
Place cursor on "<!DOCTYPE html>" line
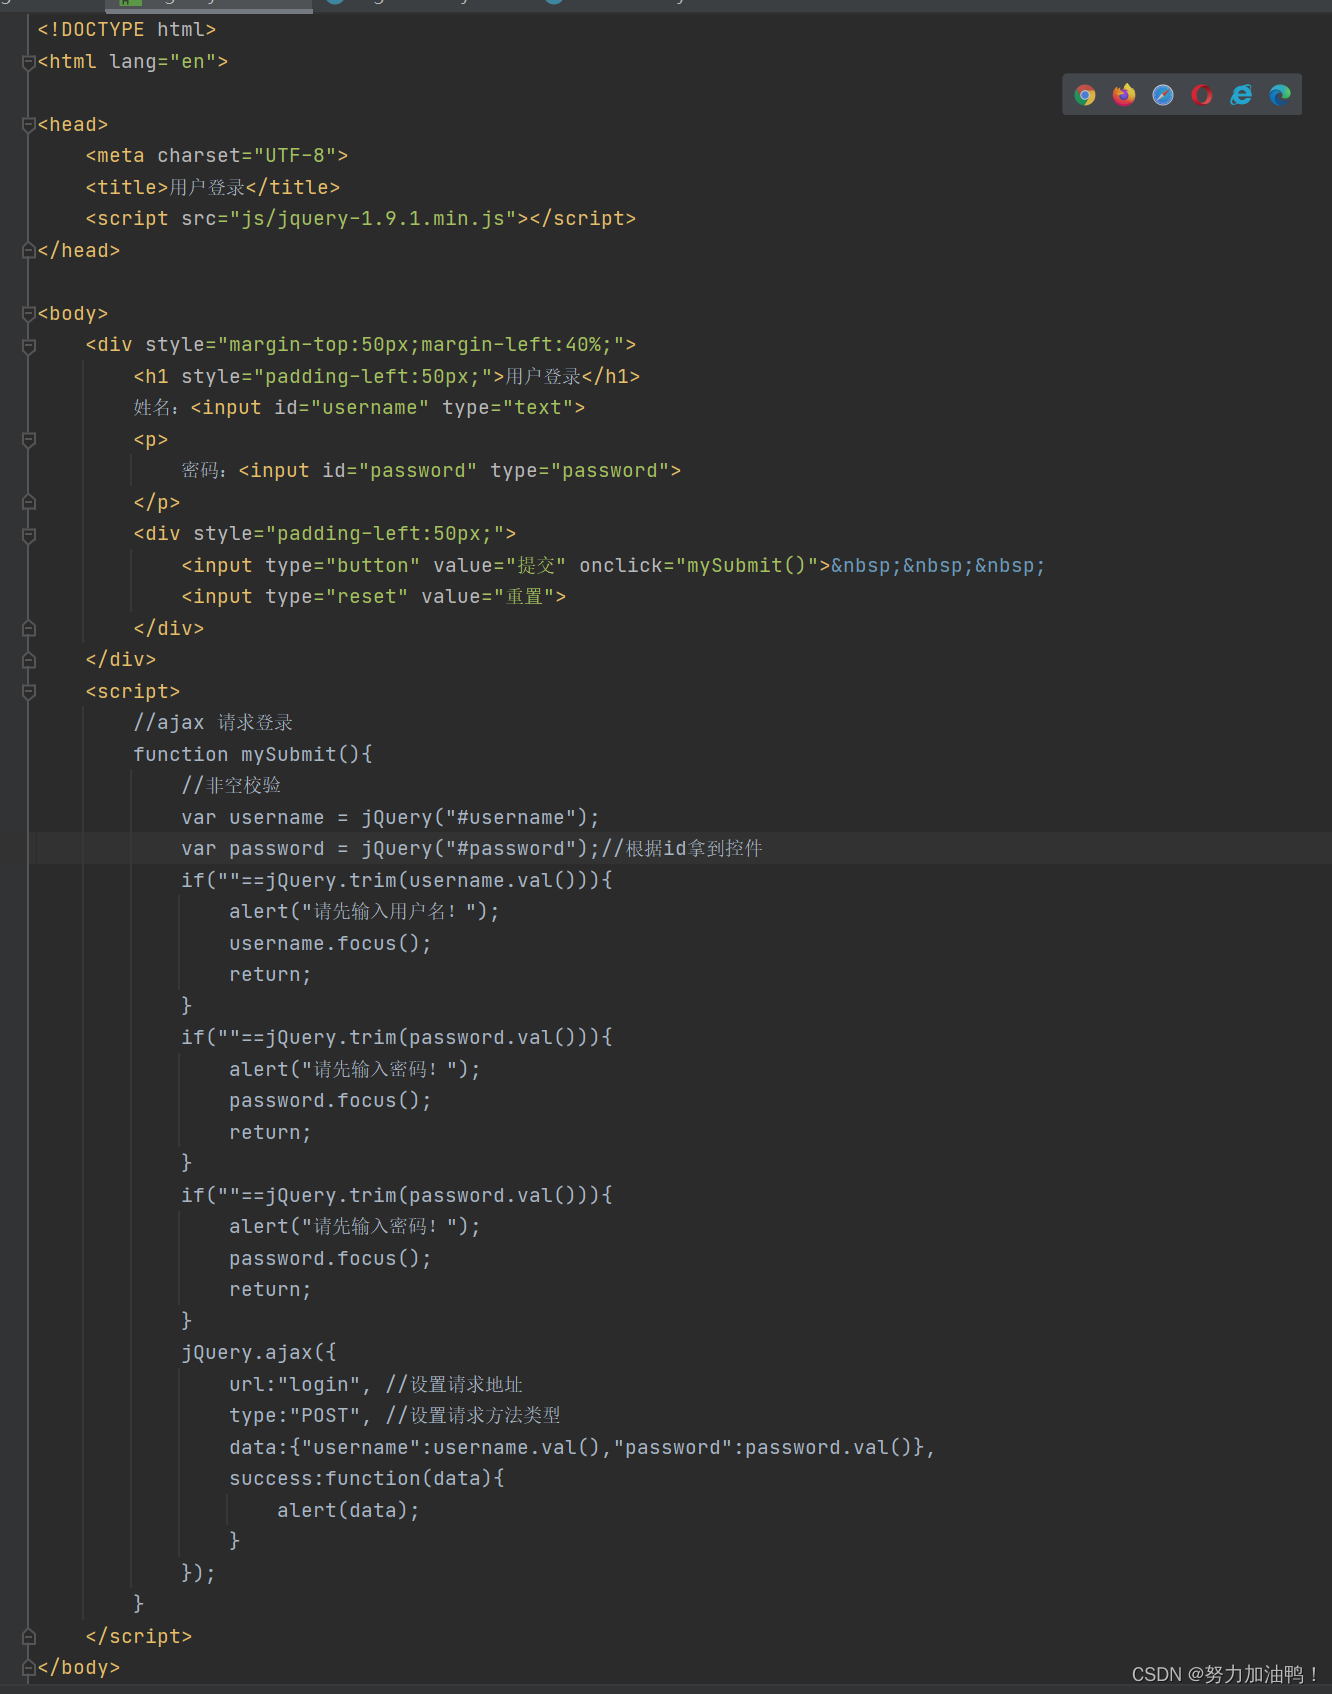click(x=127, y=30)
